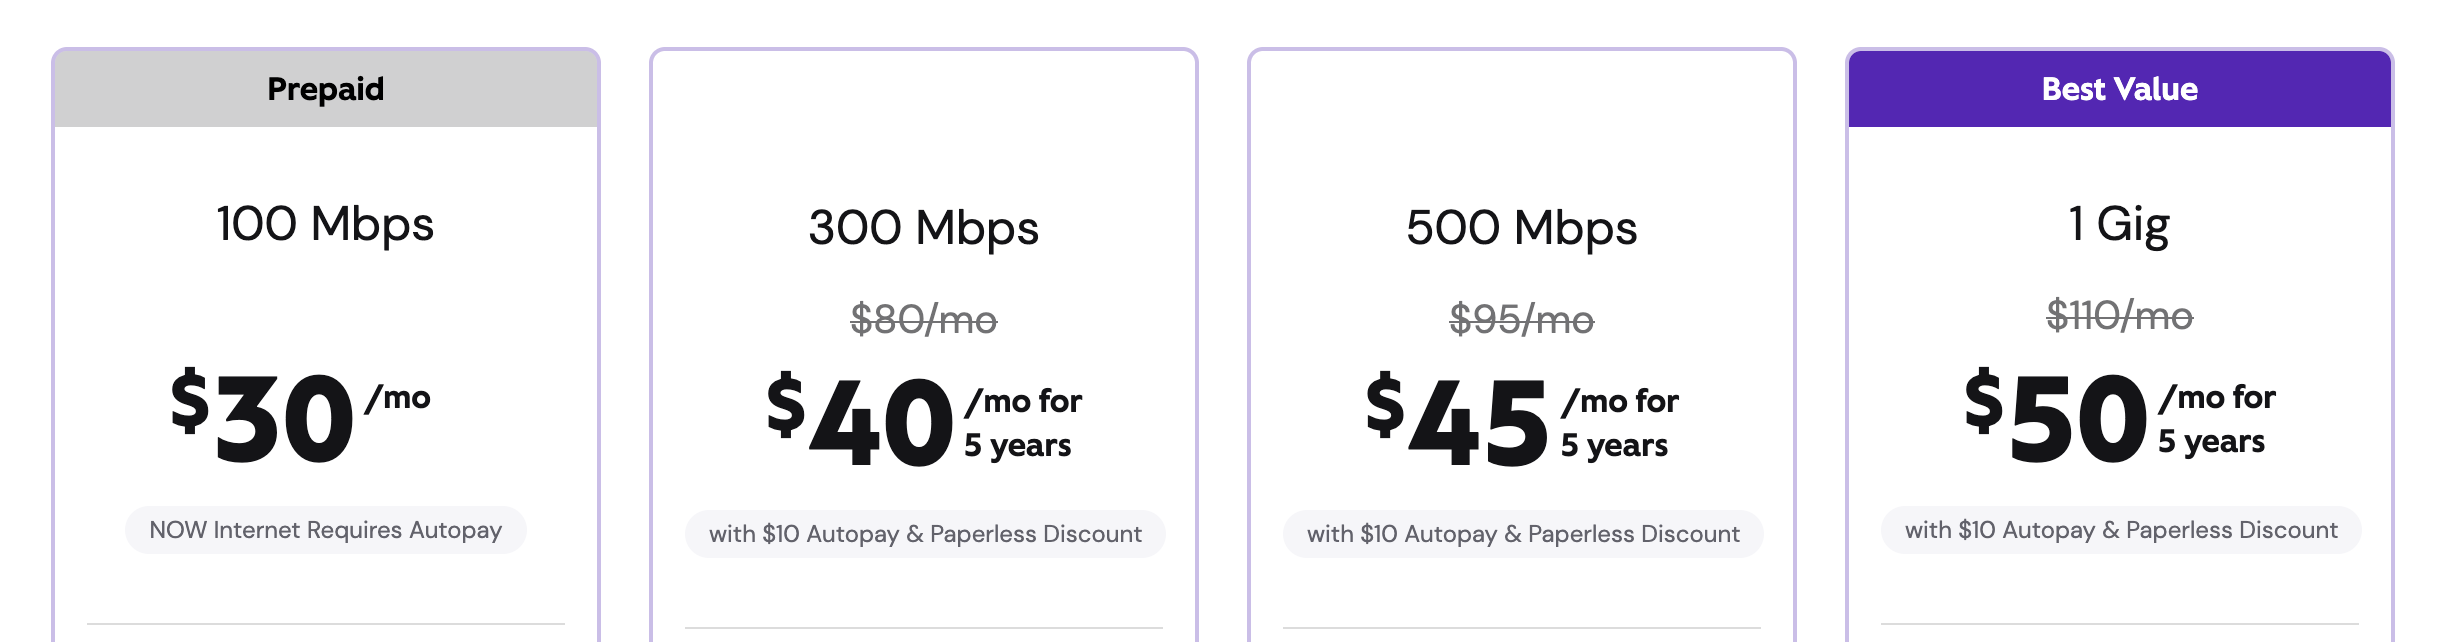The image size is (2462, 642).
Task: Click the $40 price on the 300 Mbps plan
Action: click(860, 420)
